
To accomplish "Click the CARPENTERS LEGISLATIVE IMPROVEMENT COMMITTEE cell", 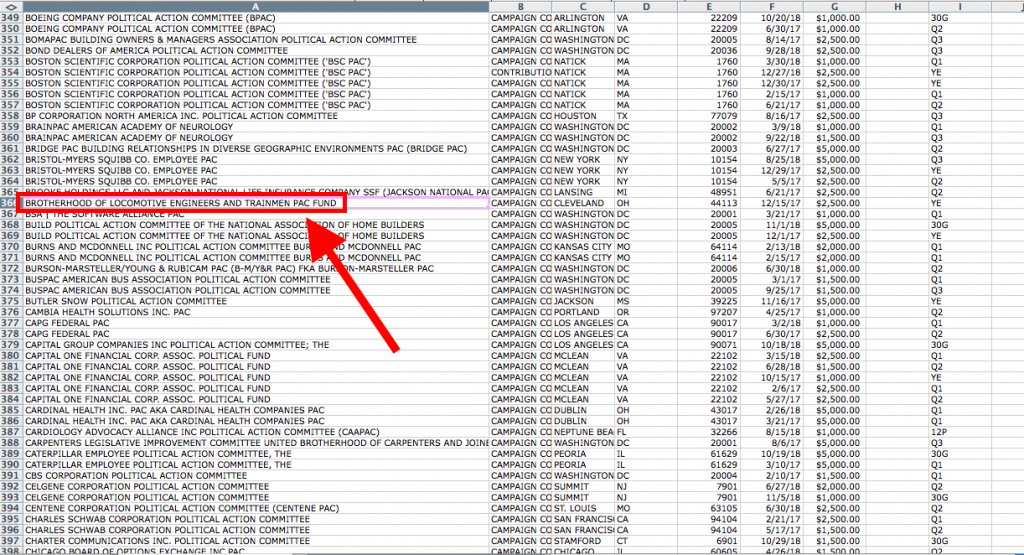I will click(x=255, y=443).
